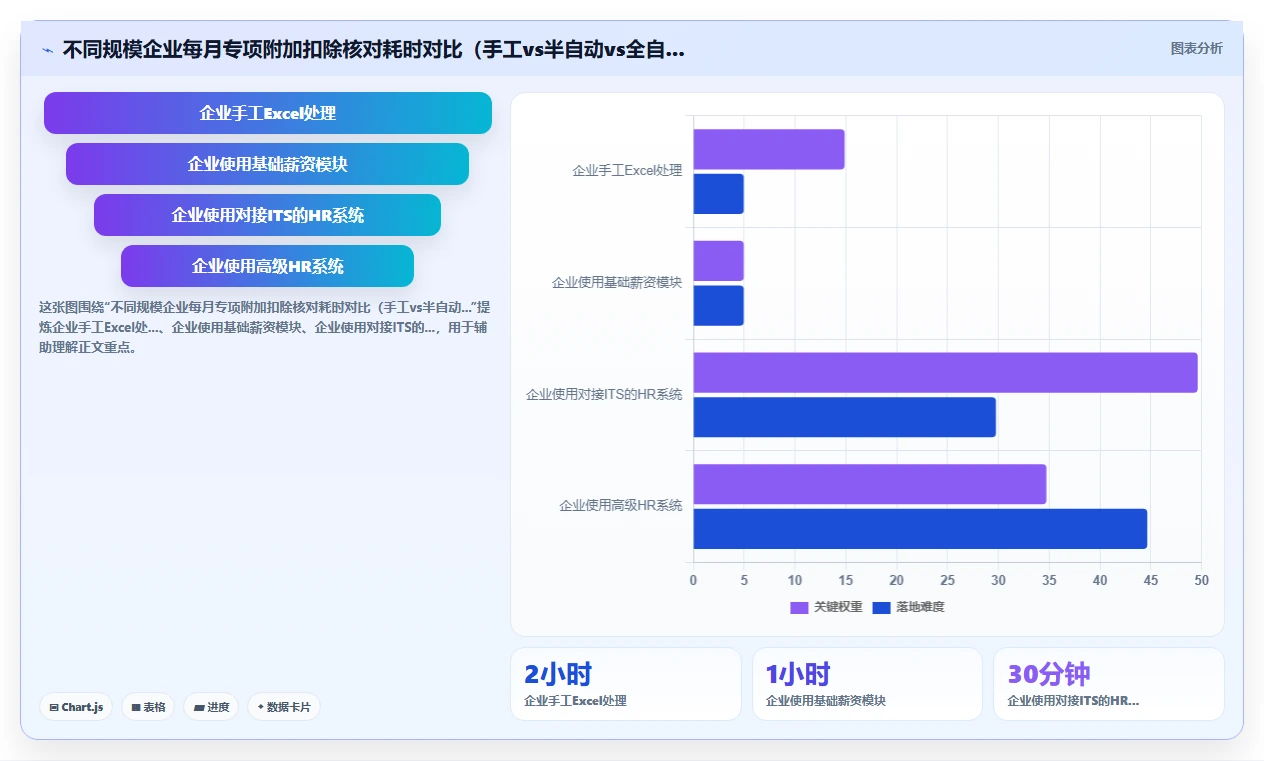
Task: Select the 企业手工Excel处理 funnel bar
Action: coord(268,113)
